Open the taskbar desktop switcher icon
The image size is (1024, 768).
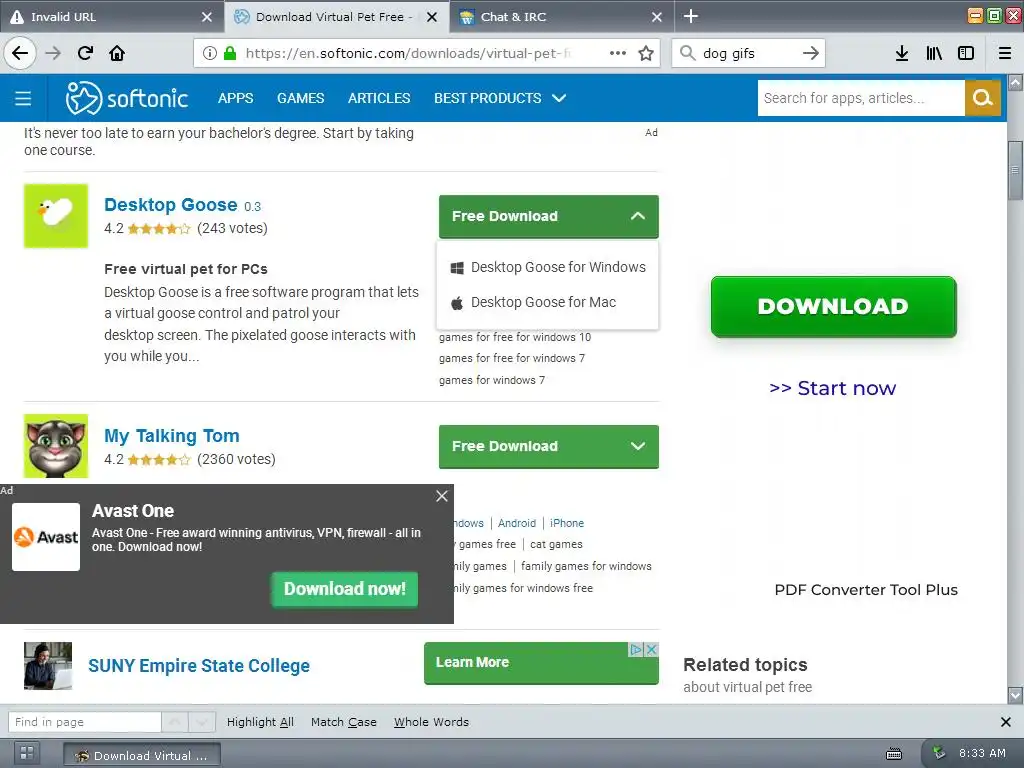coord(27,753)
